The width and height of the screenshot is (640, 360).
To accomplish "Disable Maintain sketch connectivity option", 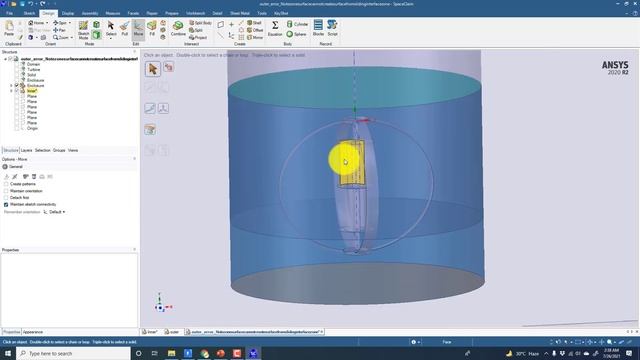I will tap(6, 204).
